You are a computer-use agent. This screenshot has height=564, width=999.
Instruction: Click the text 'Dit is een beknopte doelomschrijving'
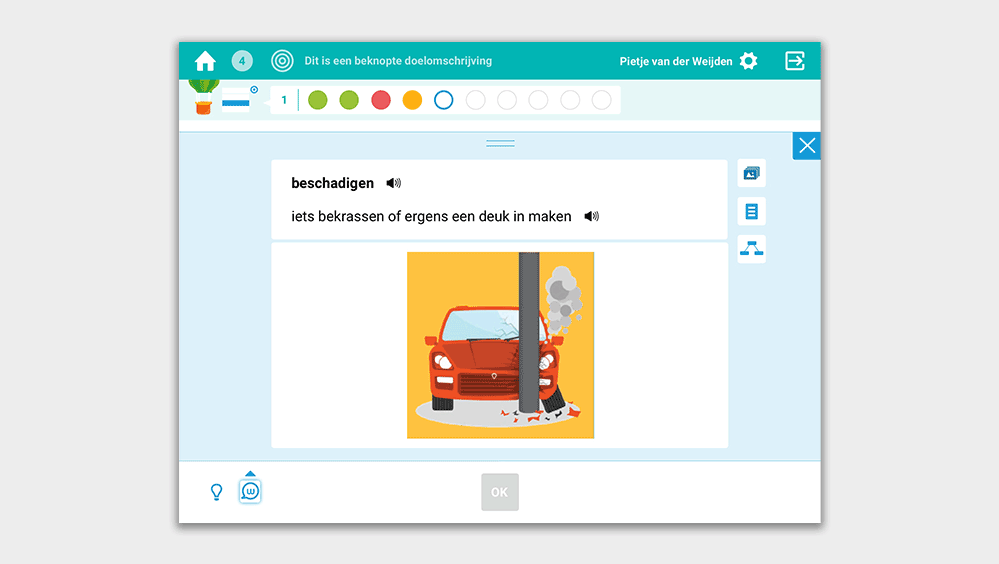tap(398, 61)
